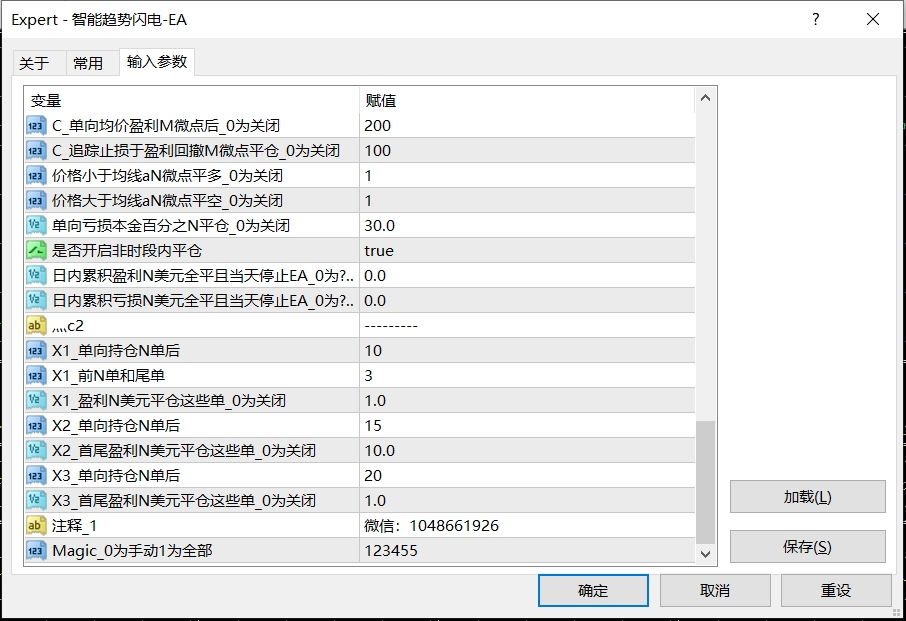The width and height of the screenshot is (906, 621).
Task: Click the numeric icon next to X1_前N单和尾单
Action: [37, 375]
